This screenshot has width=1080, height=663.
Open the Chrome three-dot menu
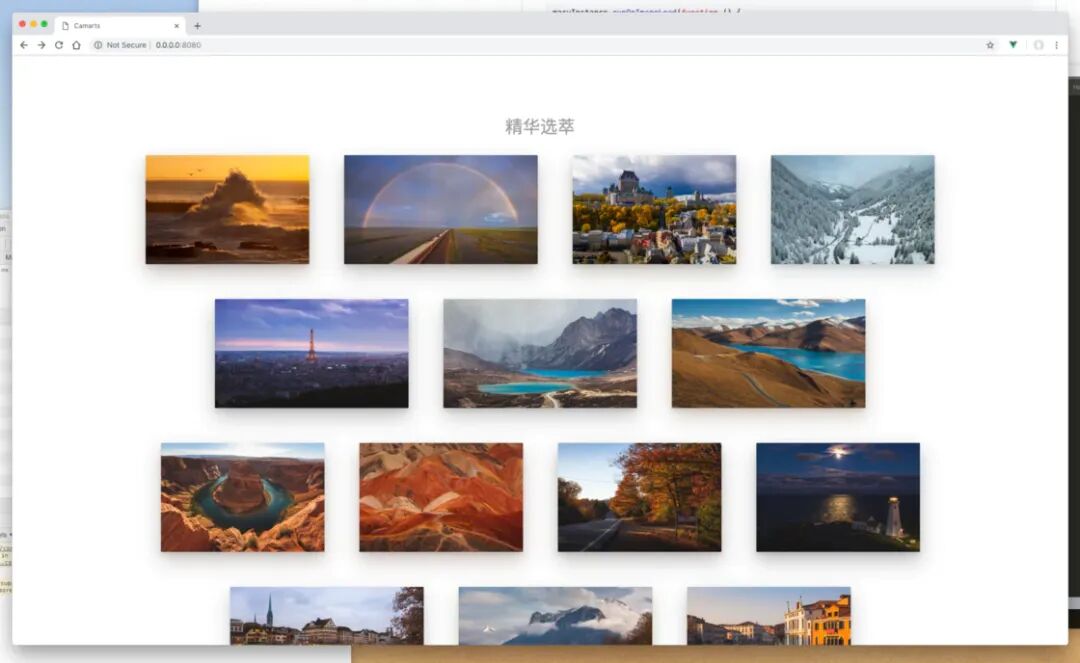click(1057, 45)
